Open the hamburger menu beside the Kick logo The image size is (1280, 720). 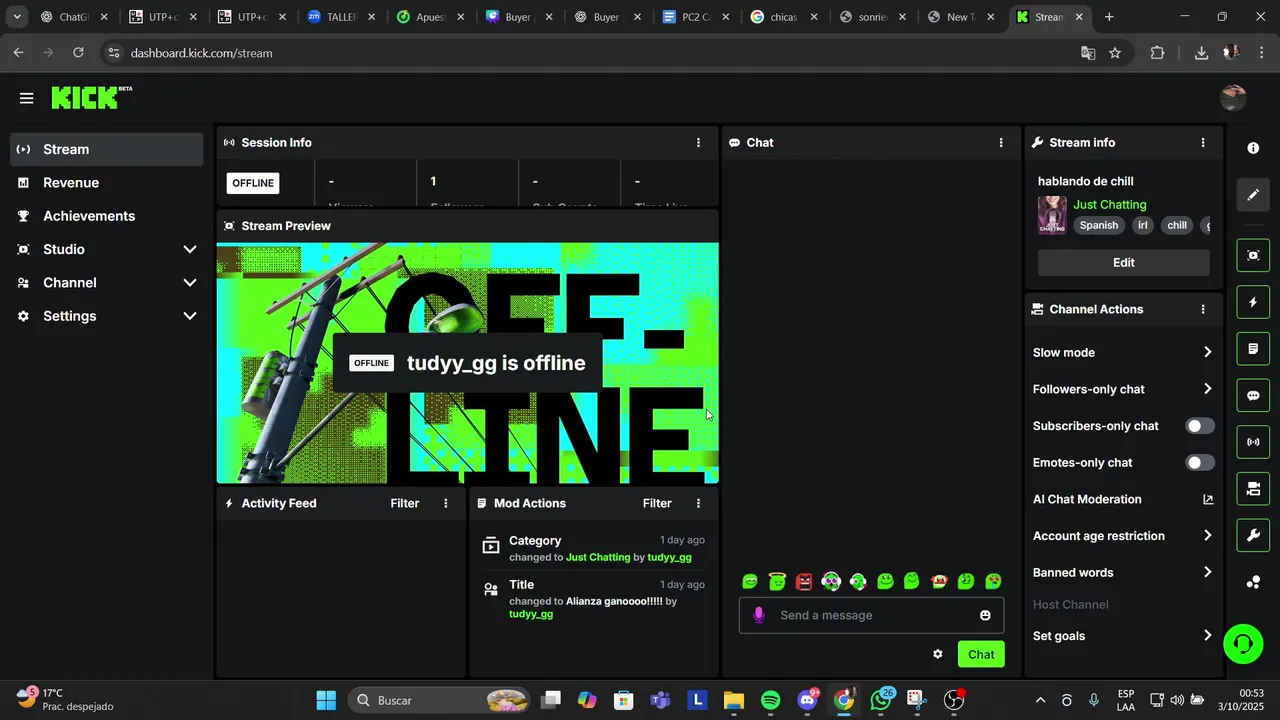(x=26, y=98)
